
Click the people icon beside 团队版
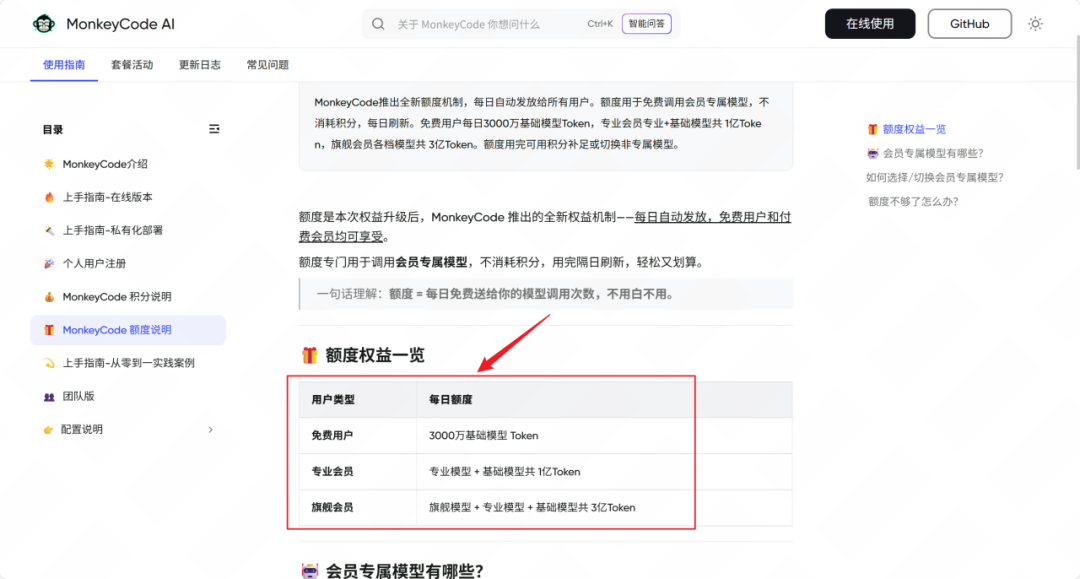click(49, 397)
